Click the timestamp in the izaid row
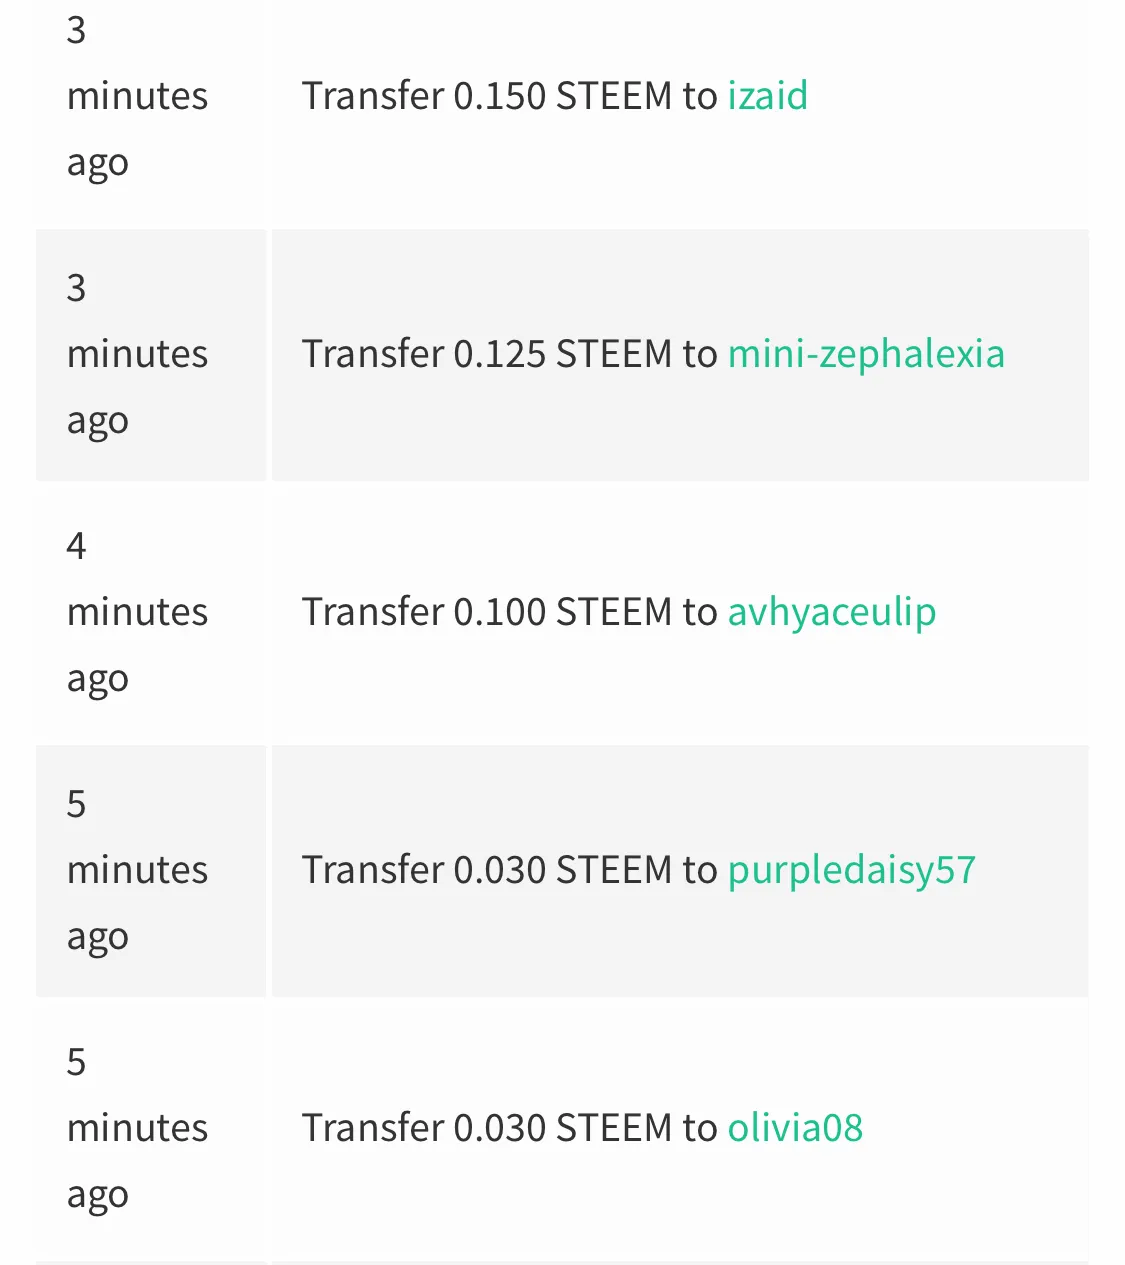1125x1265 pixels. pyautogui.click(x=137, y=96)
